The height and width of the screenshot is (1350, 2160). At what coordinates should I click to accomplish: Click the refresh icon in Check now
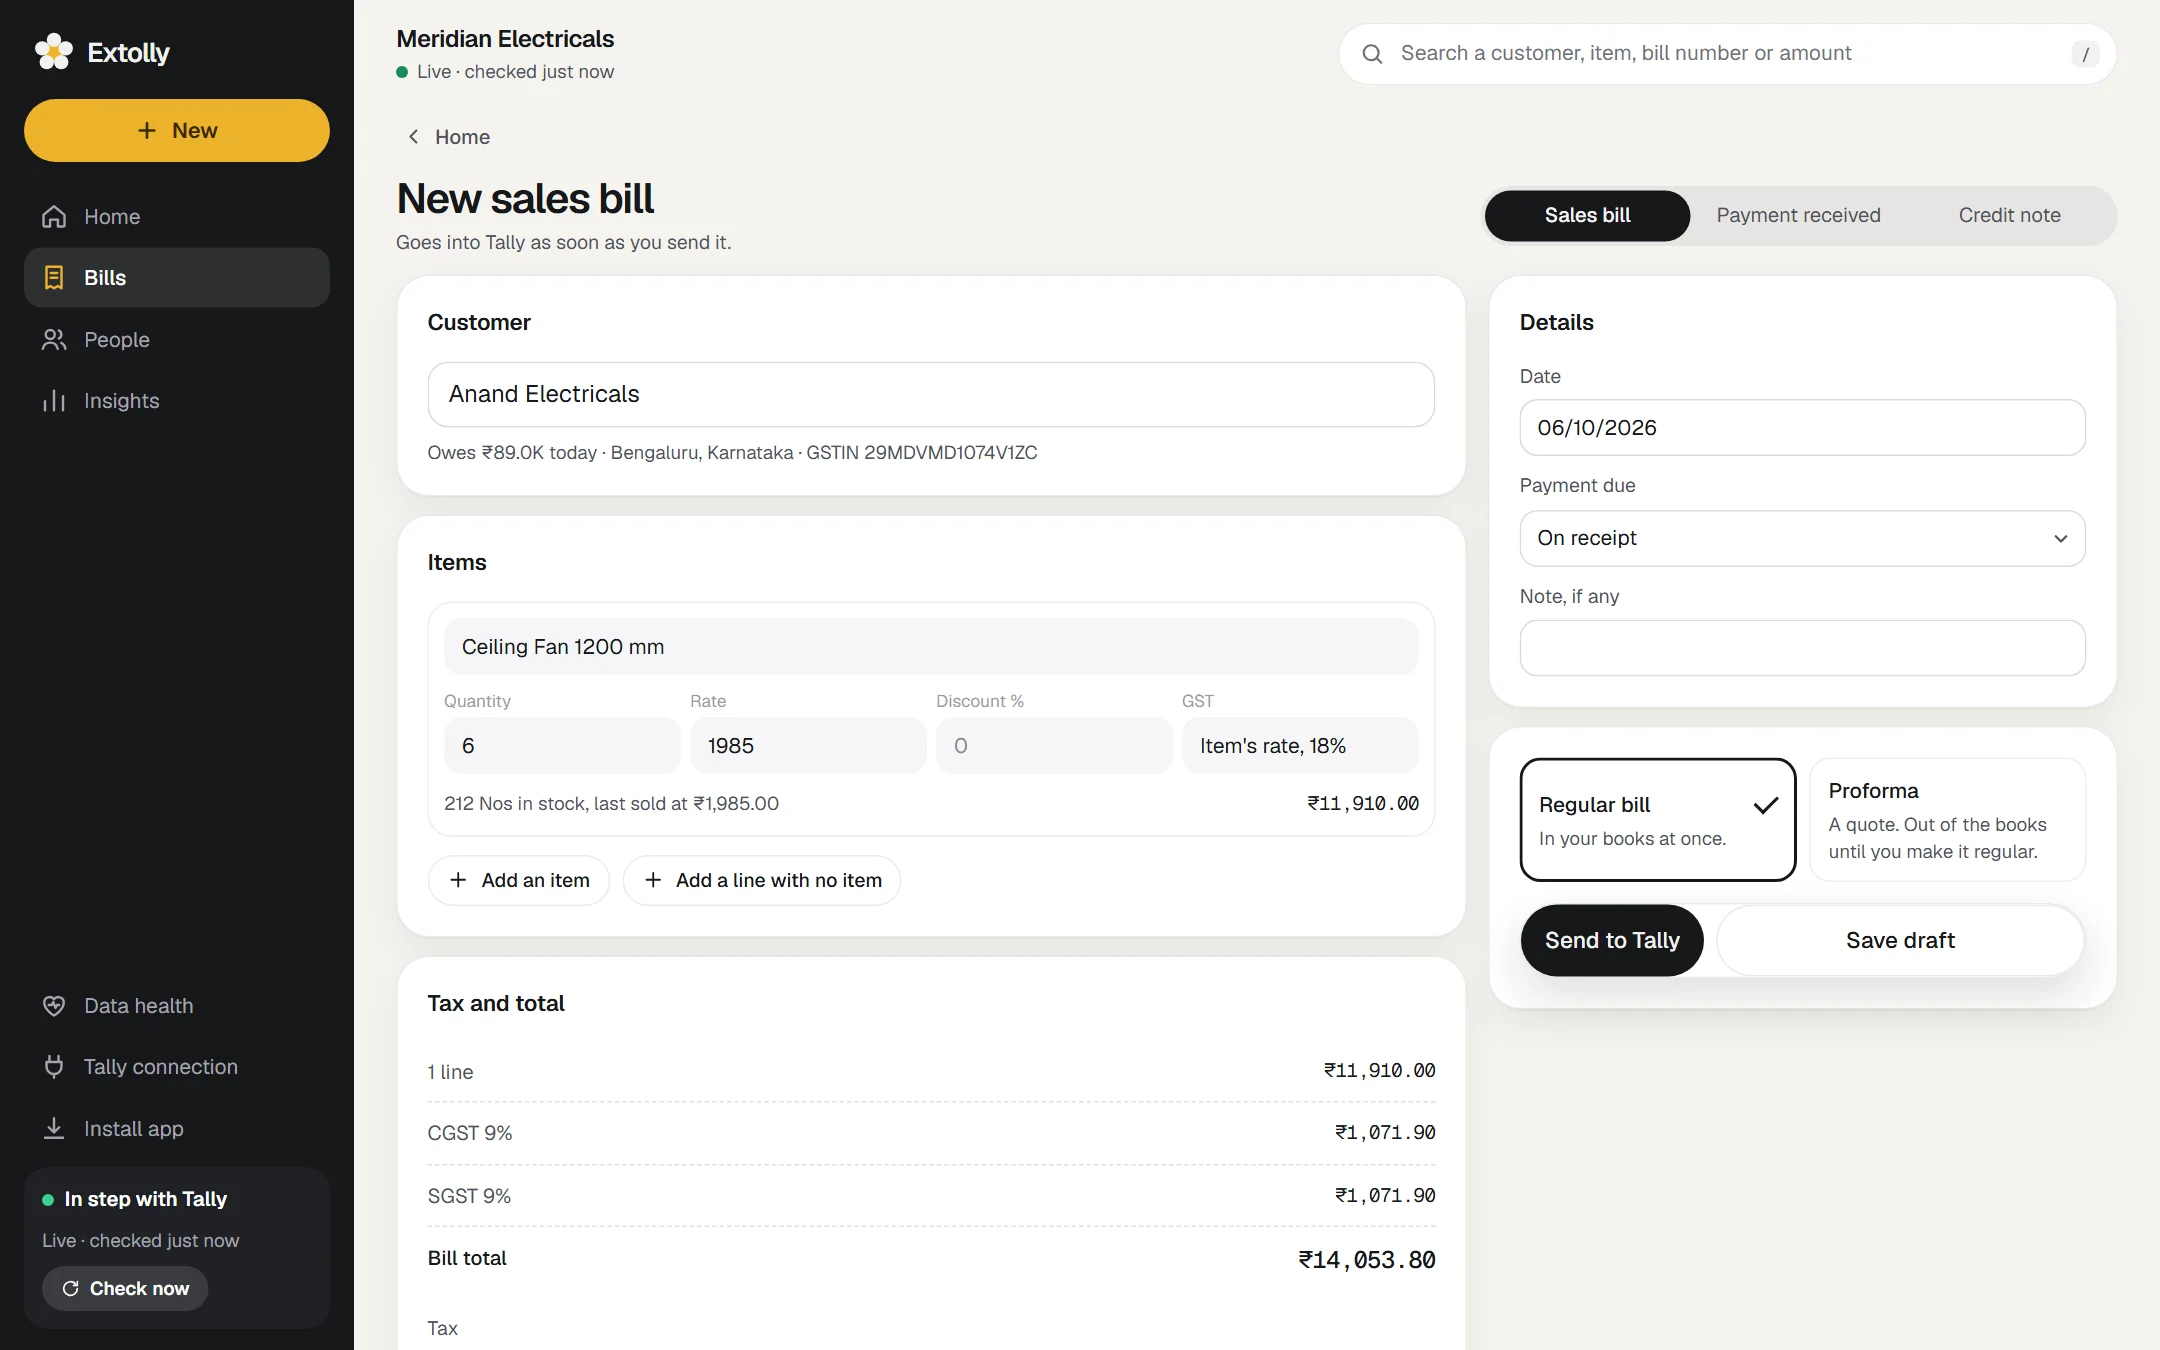71,1288
